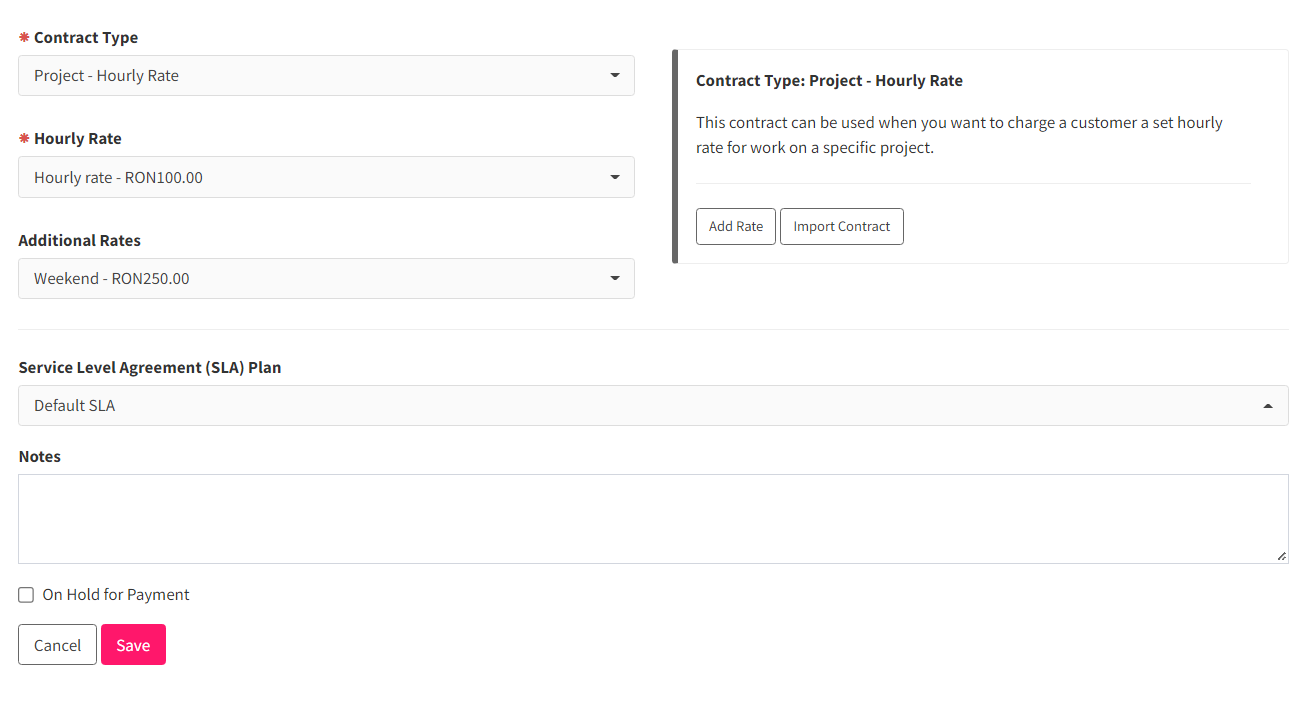Click the caret arrow in Additional Rates field

(x=615, y=278)
